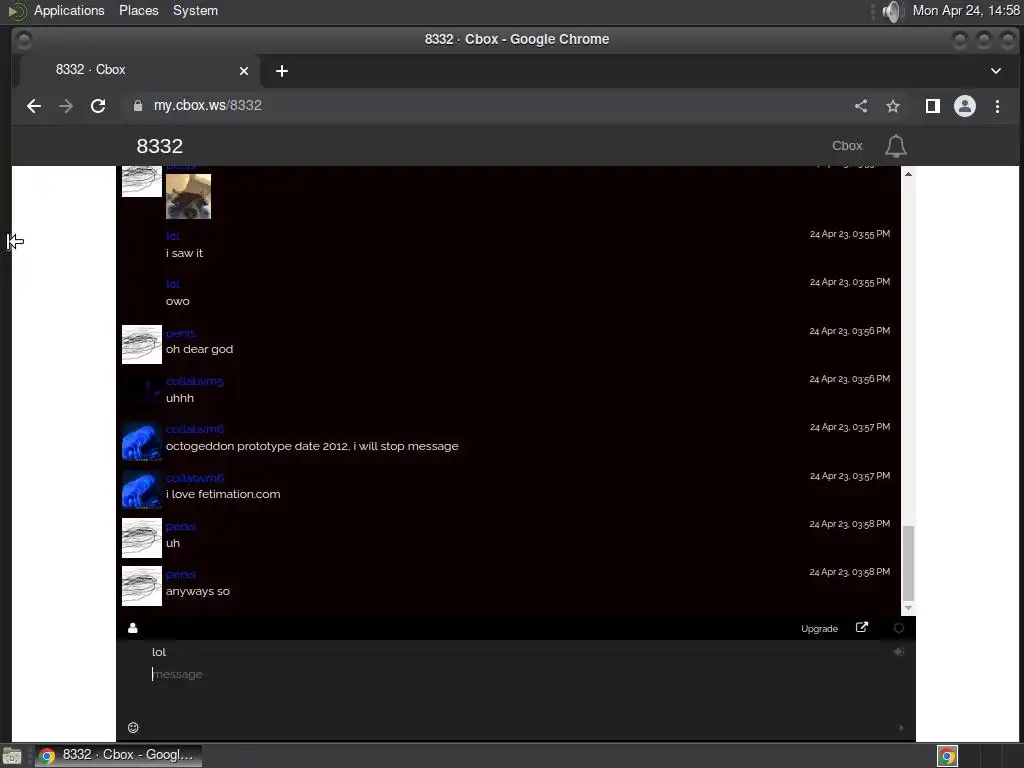The image size is (1024, 768).
Task: Click username lol above 'owo'
Action: [x=172, y=284]
